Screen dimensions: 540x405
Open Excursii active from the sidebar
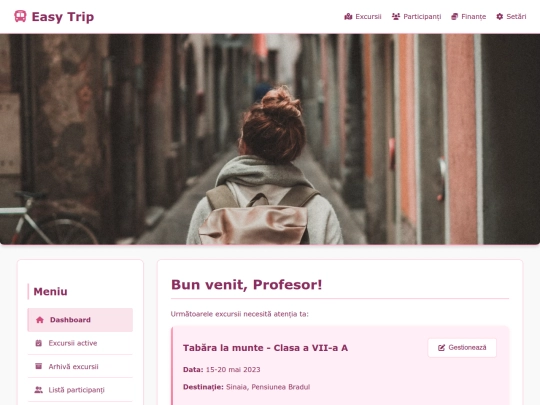tap(80, 343)
